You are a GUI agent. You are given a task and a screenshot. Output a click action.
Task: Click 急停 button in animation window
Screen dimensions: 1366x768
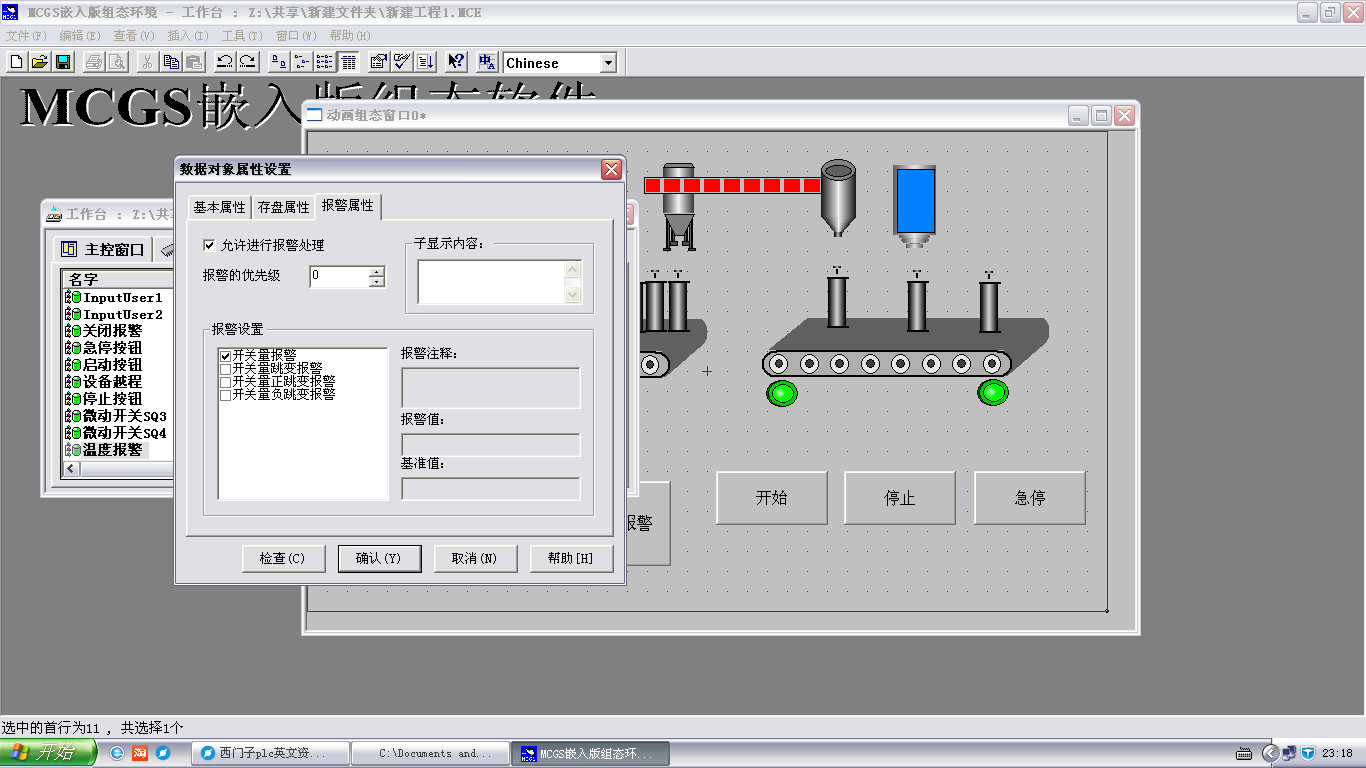point(1030,498)
